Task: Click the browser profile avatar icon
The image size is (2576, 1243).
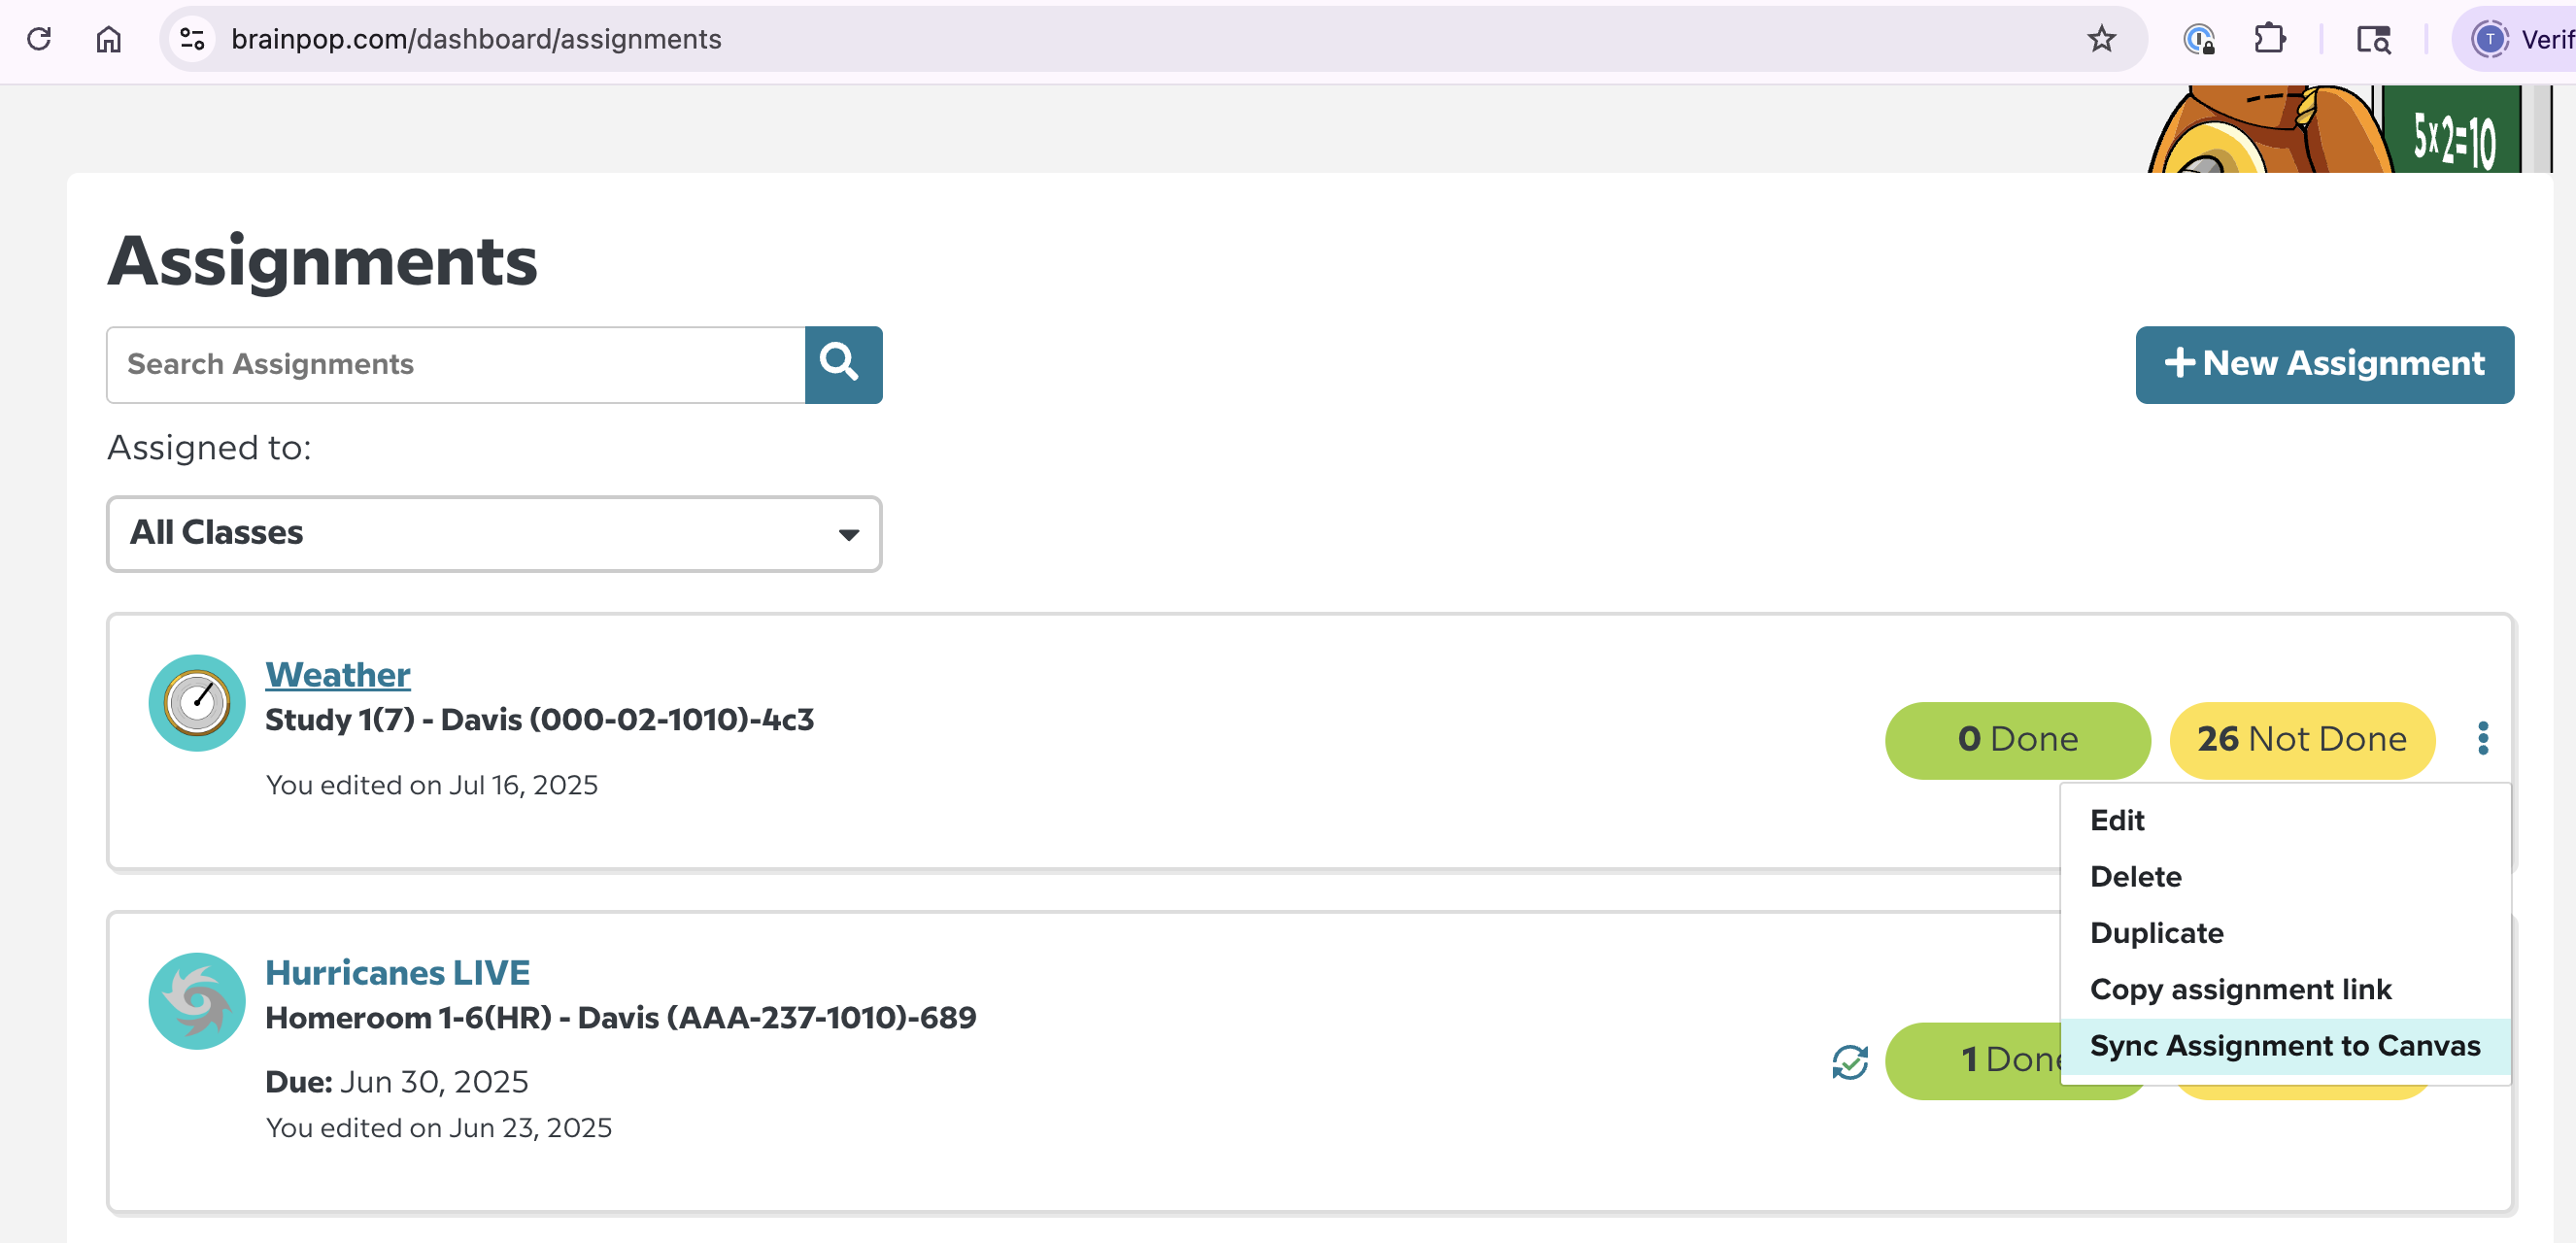Action: click(2490, 40)
